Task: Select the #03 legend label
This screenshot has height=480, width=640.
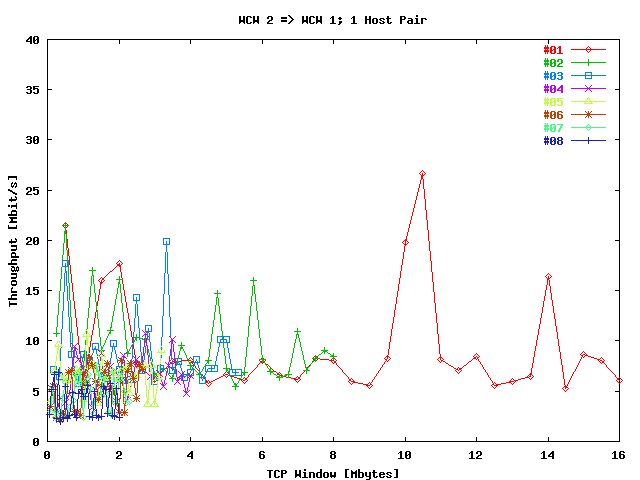Action: pyautogui.click(x=553, y=76)
